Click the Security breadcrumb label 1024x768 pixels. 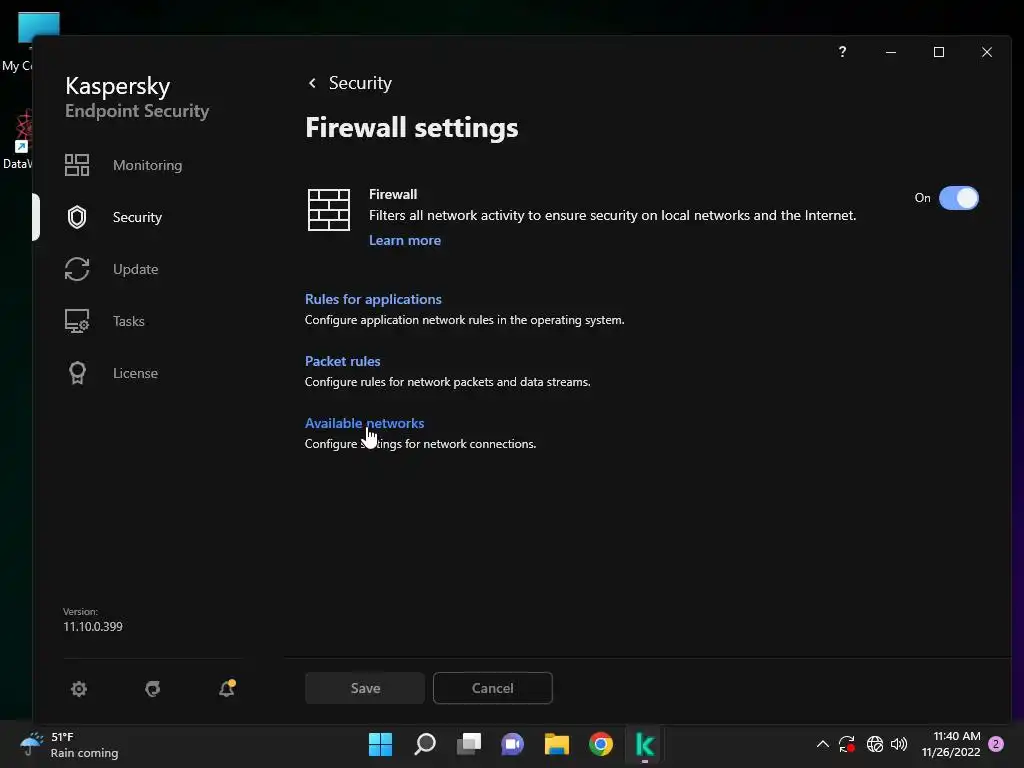pos(360,83)
